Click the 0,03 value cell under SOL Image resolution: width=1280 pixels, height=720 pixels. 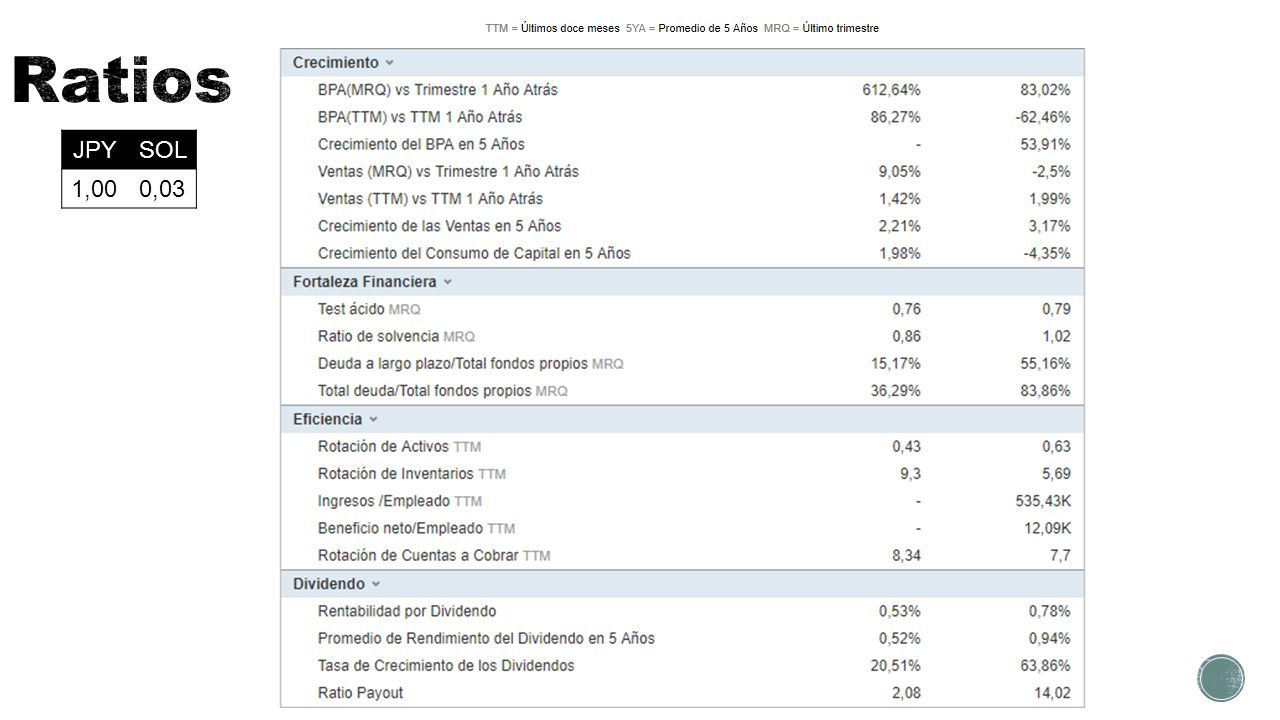click(163, 189)
